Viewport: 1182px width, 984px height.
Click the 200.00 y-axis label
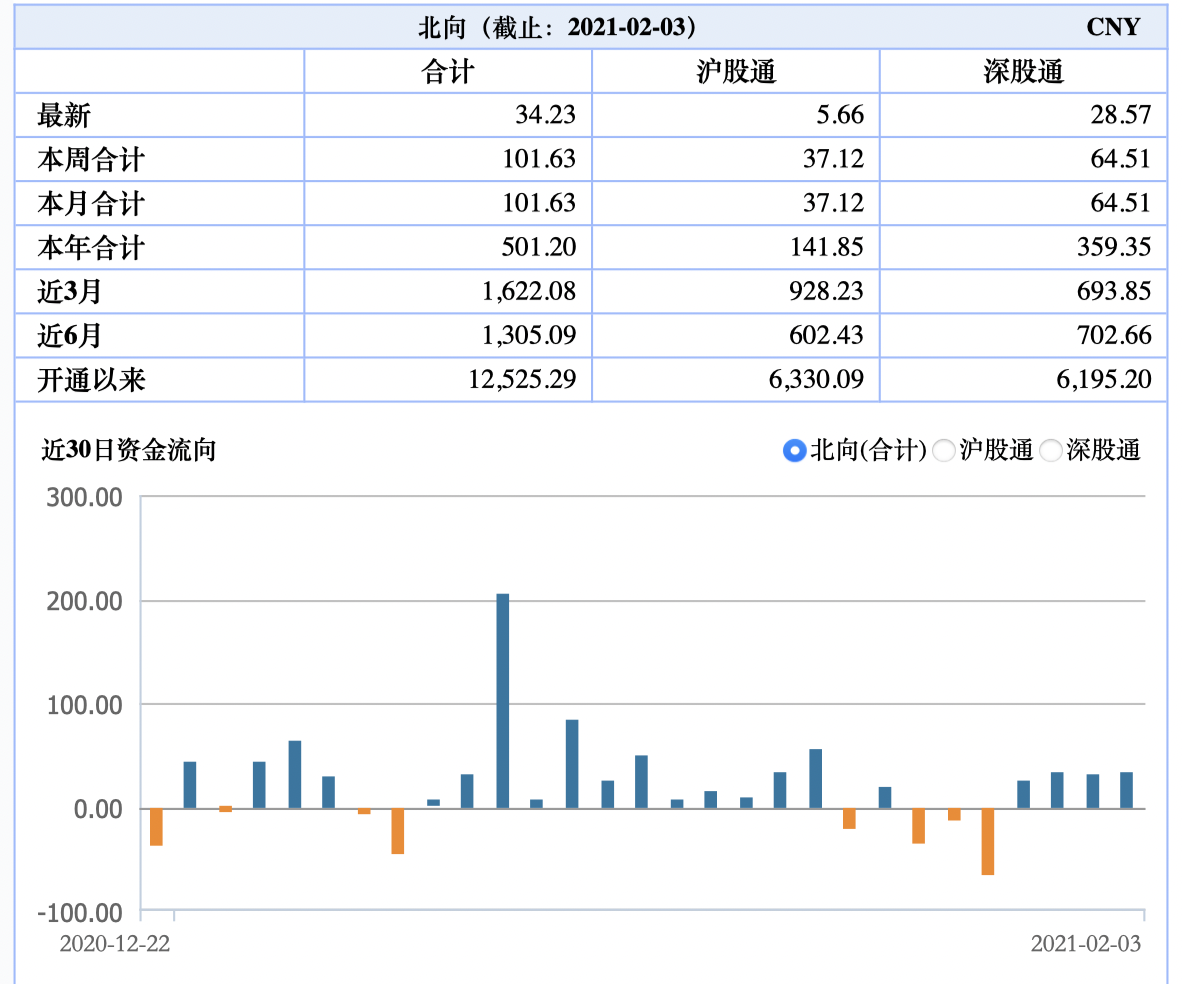click(84, 602)
